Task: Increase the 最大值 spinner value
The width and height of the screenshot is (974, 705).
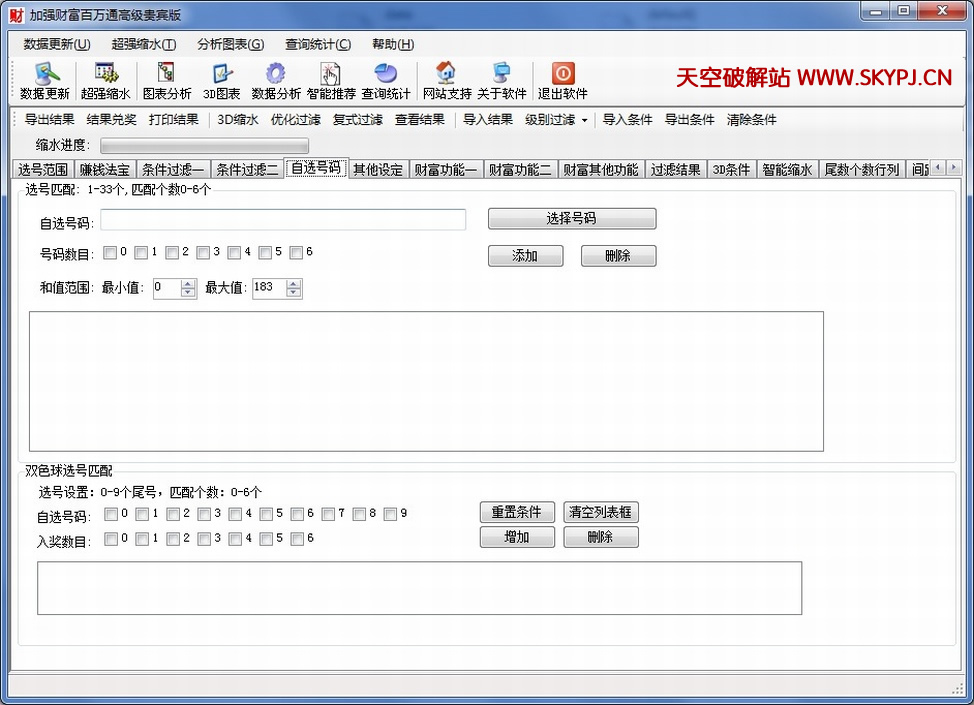Action: (x=293, y=283)
